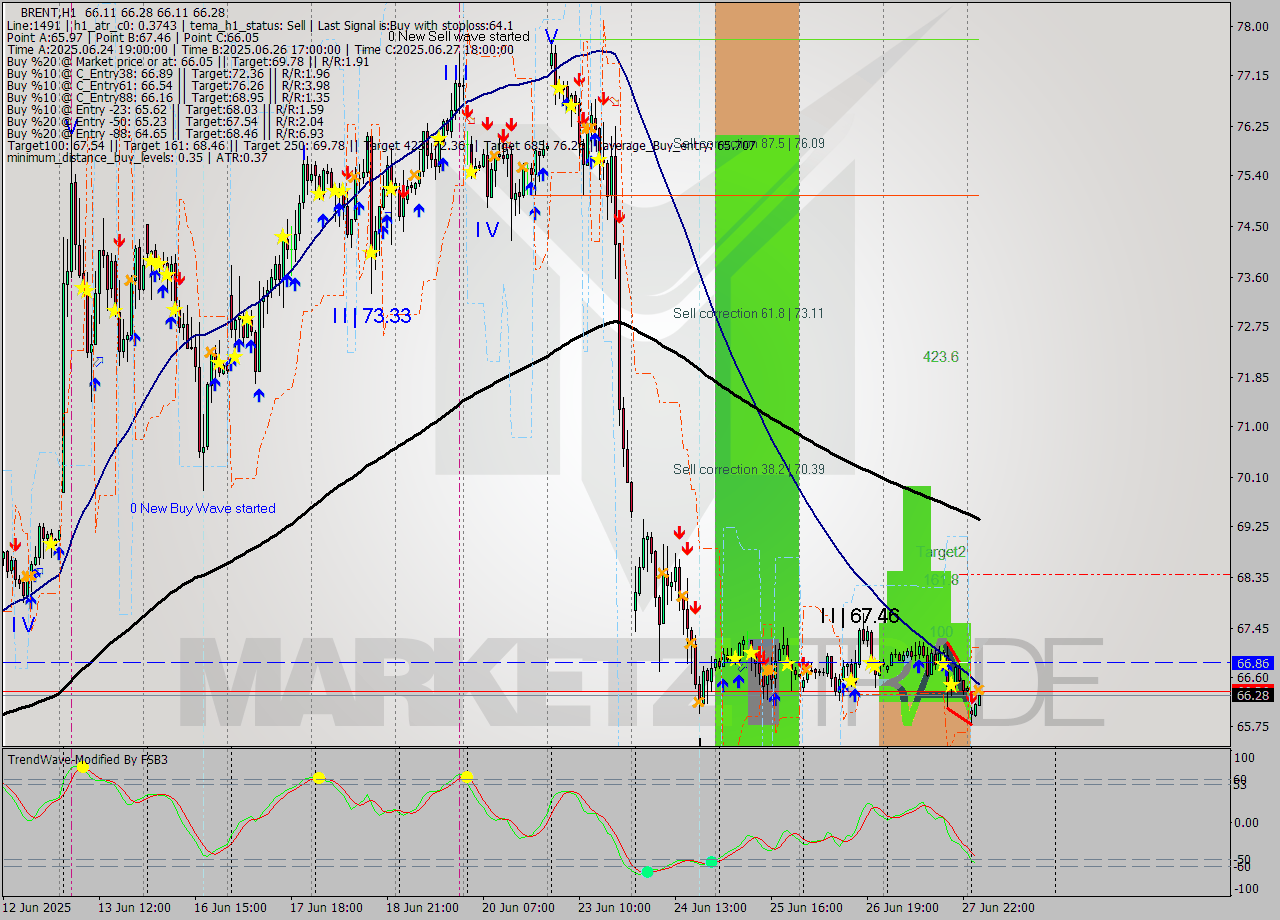Click the 'II | 67.46' wave label

[x=858, y=616]
